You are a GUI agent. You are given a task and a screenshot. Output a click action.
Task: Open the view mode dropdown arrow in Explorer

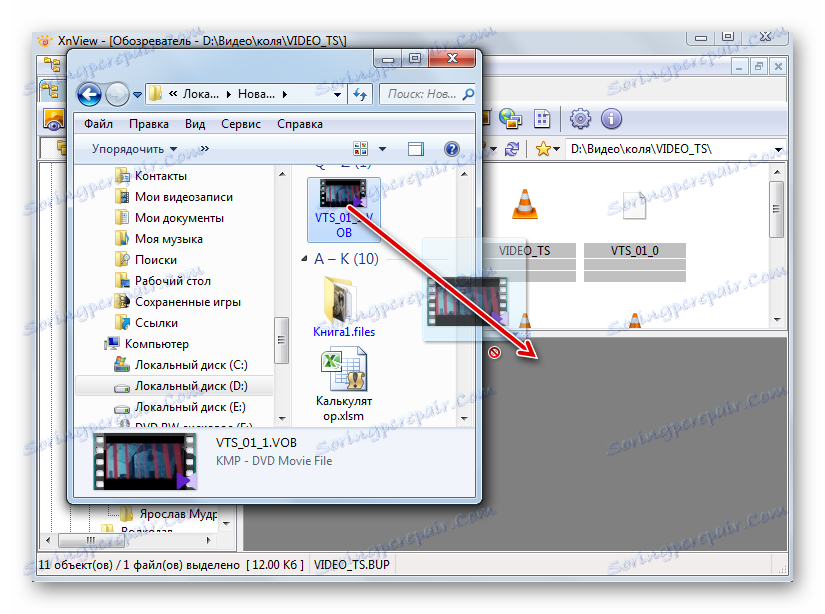click(383, 149)
